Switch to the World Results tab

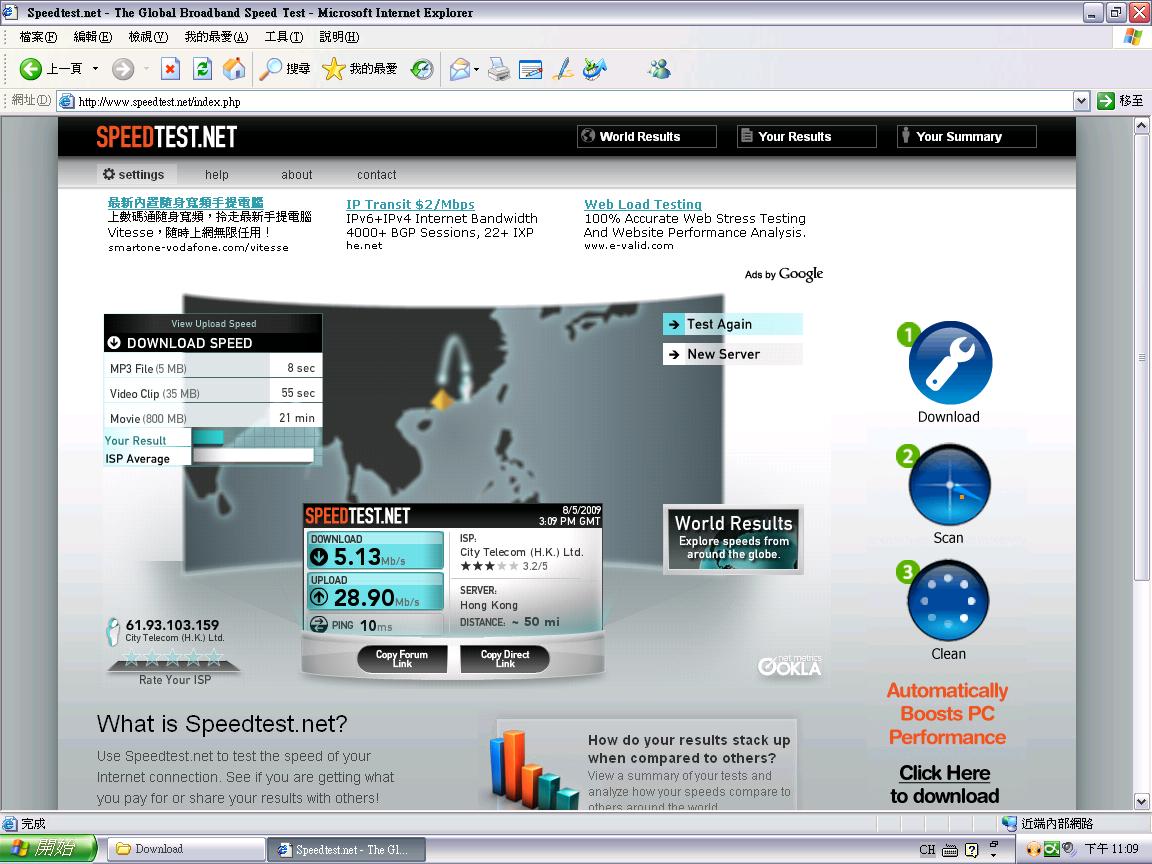[x=647, y=137]
